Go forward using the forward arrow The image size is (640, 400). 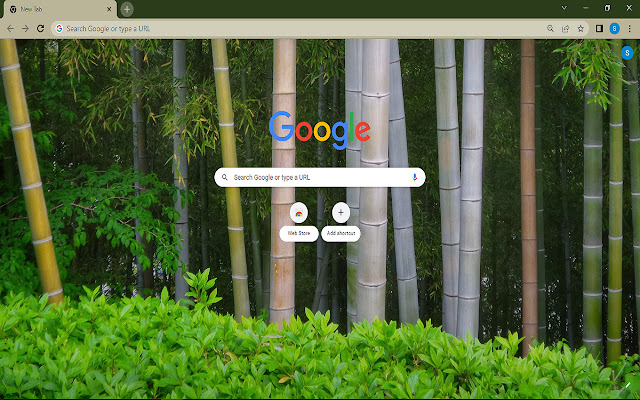pos(25,29)
